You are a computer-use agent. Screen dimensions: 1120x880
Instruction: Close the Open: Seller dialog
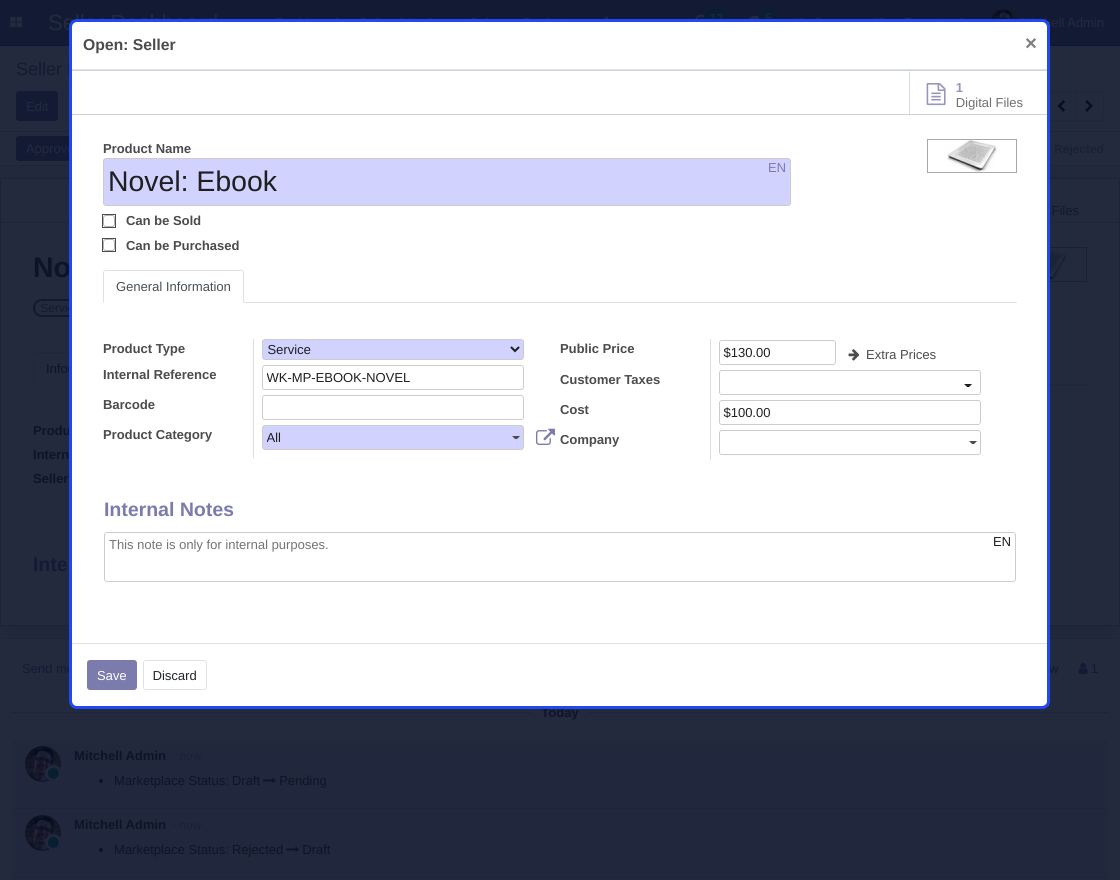1030,44
